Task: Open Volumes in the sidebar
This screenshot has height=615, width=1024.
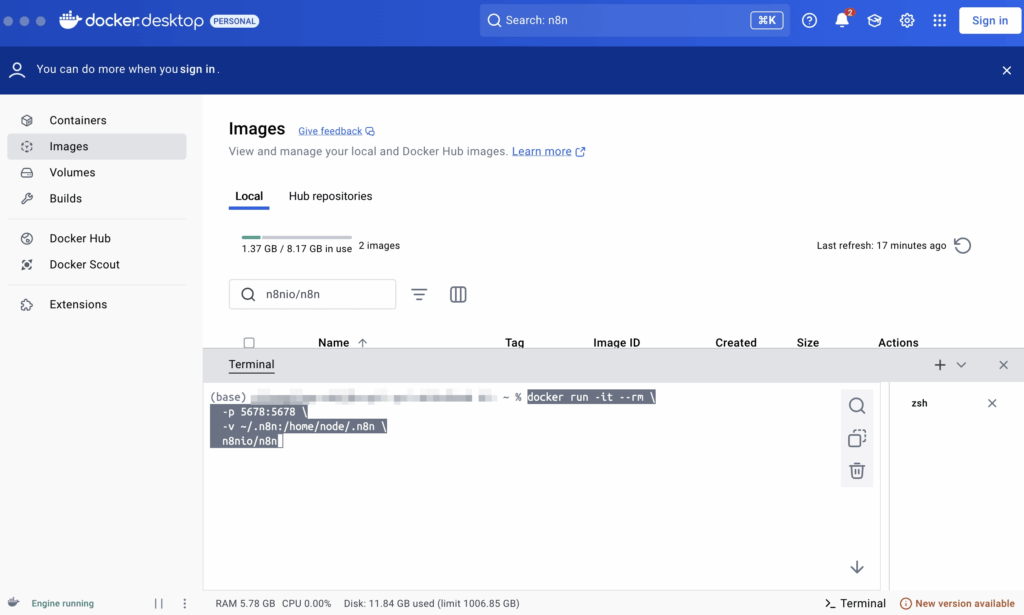Action: [x=97, y=172]
